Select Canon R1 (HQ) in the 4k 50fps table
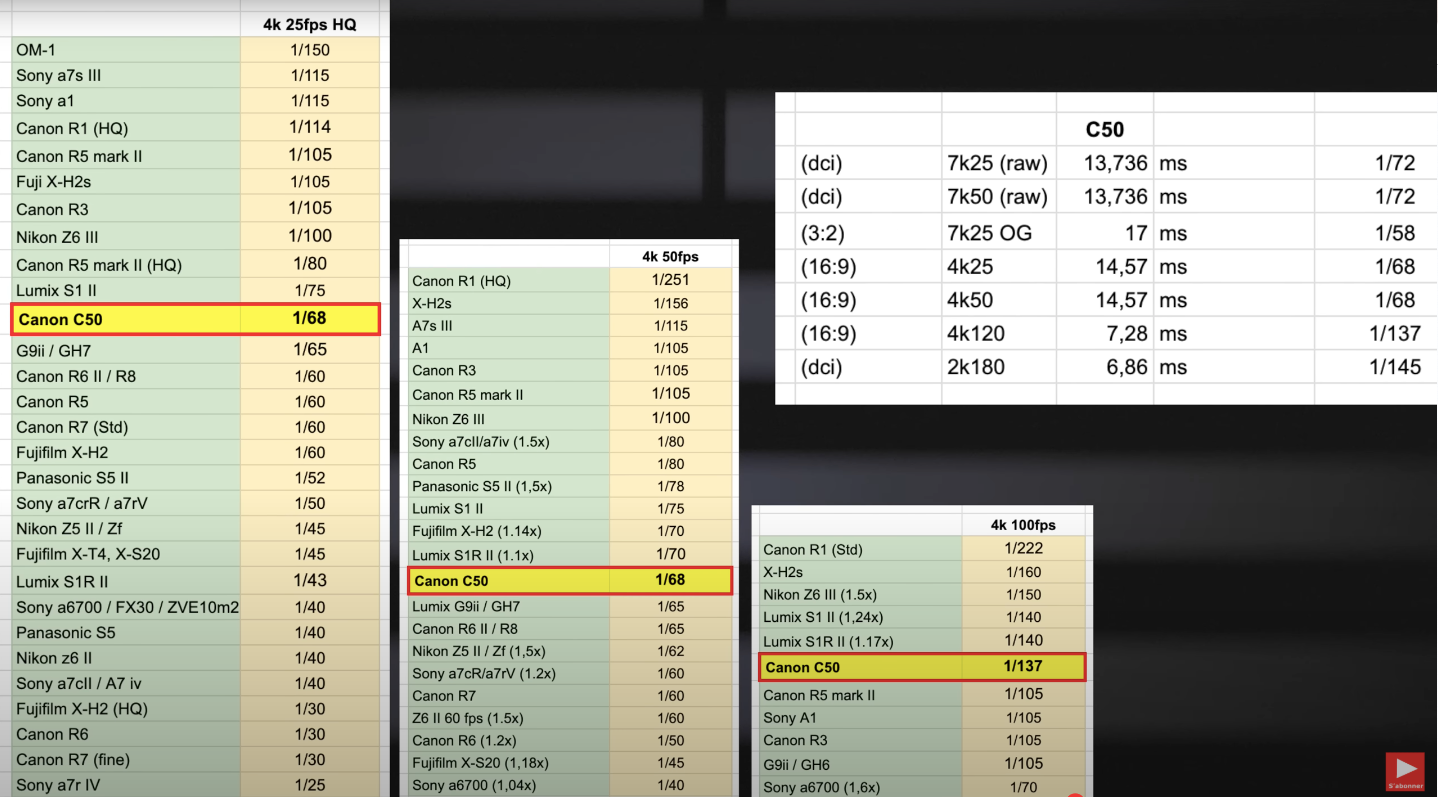The width and height of the screenshot is (1438, 797). [461, 281]
